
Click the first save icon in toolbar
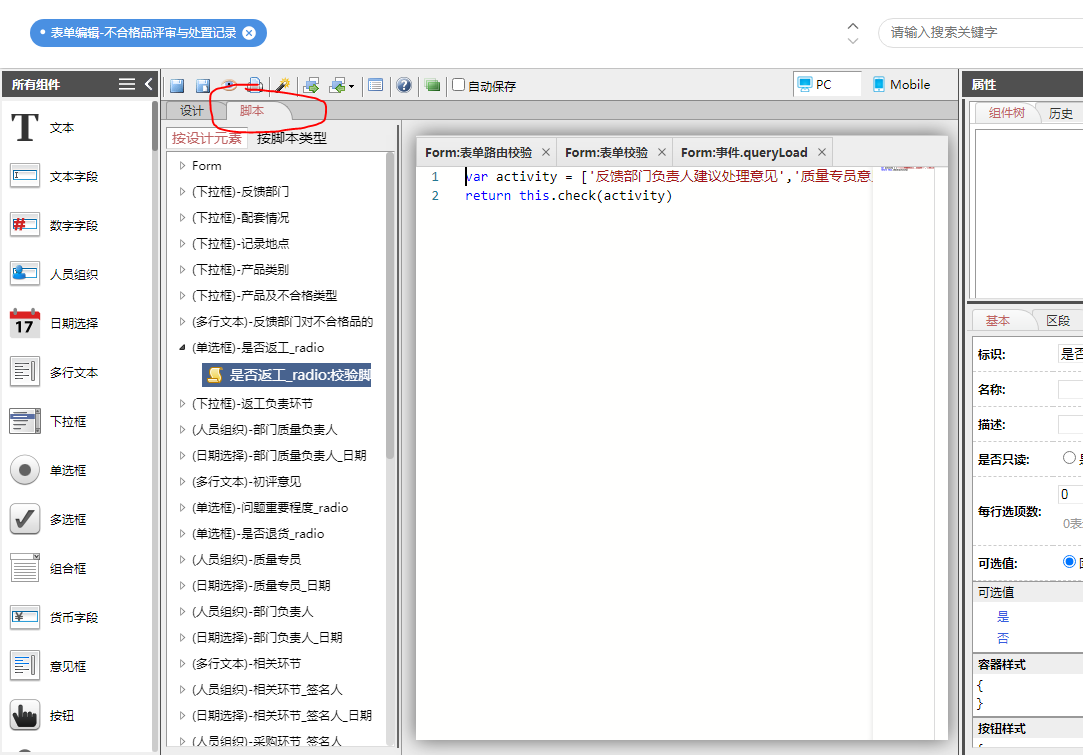tap(177, 86)
